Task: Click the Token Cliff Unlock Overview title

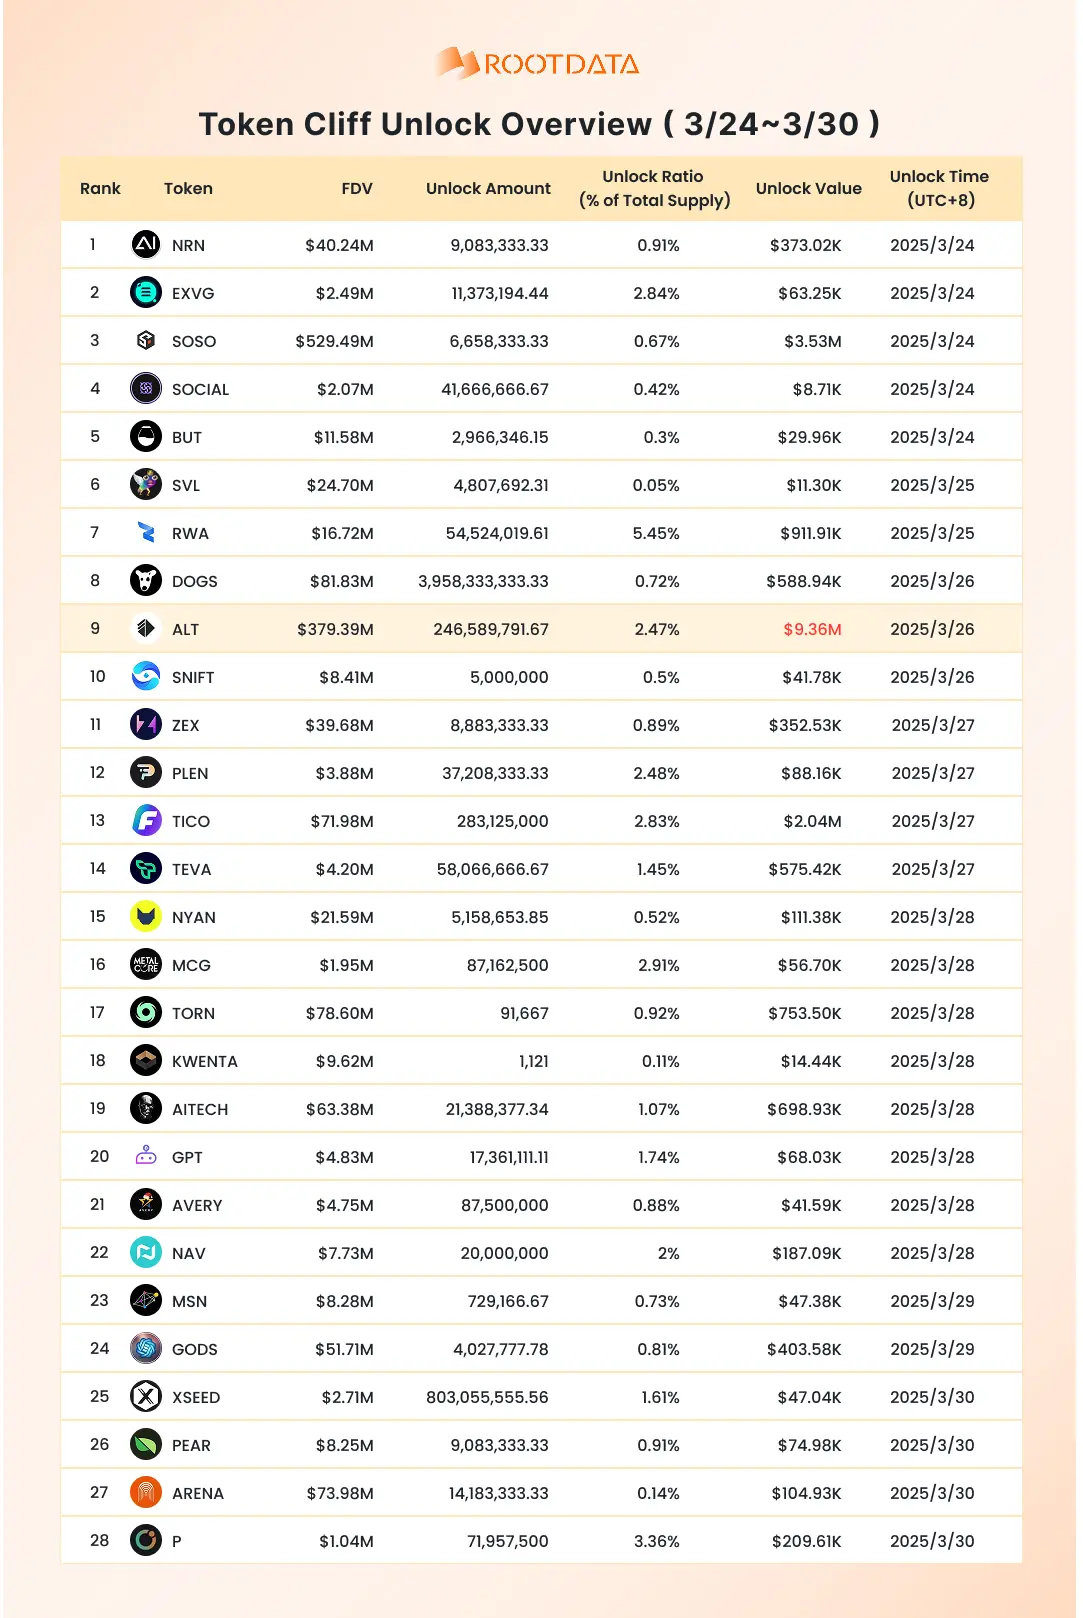Action: 539,124
